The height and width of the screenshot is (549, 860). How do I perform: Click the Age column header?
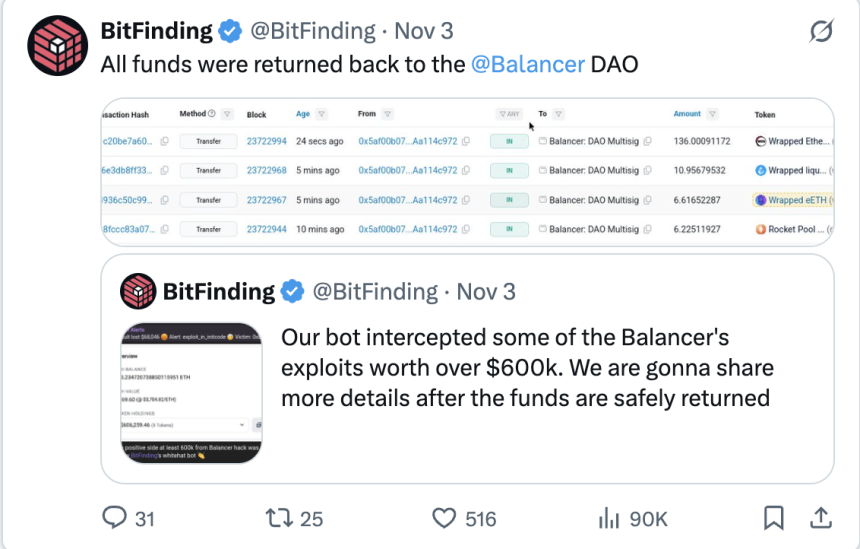(303, 114)
